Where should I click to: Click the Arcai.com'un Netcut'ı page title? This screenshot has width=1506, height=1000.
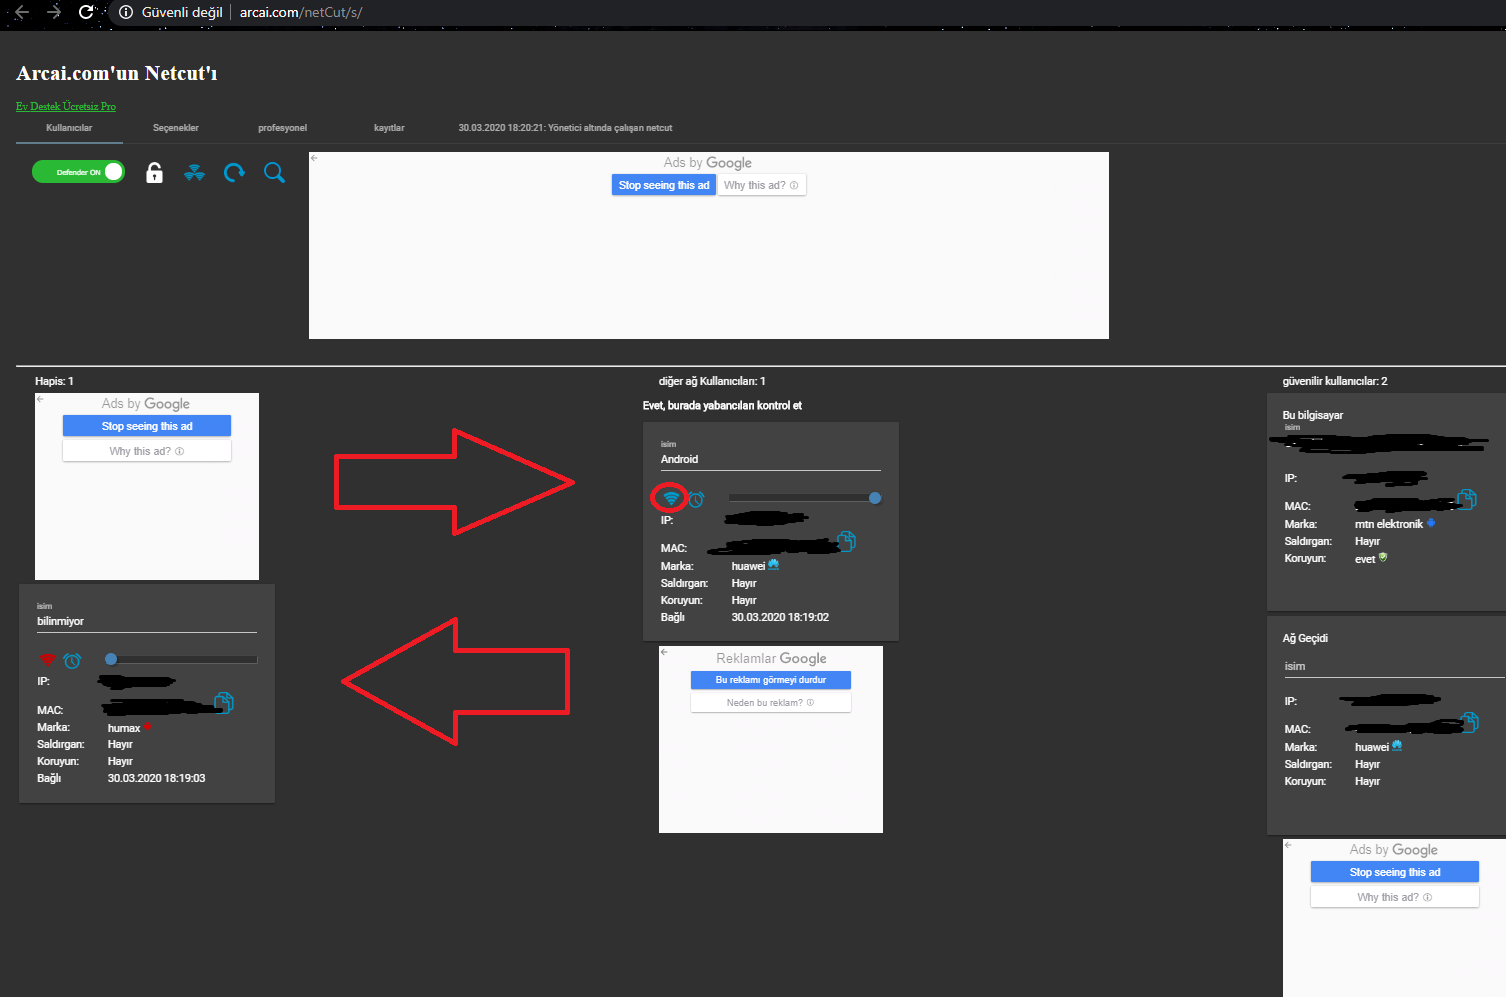click(x=116, y=73)
